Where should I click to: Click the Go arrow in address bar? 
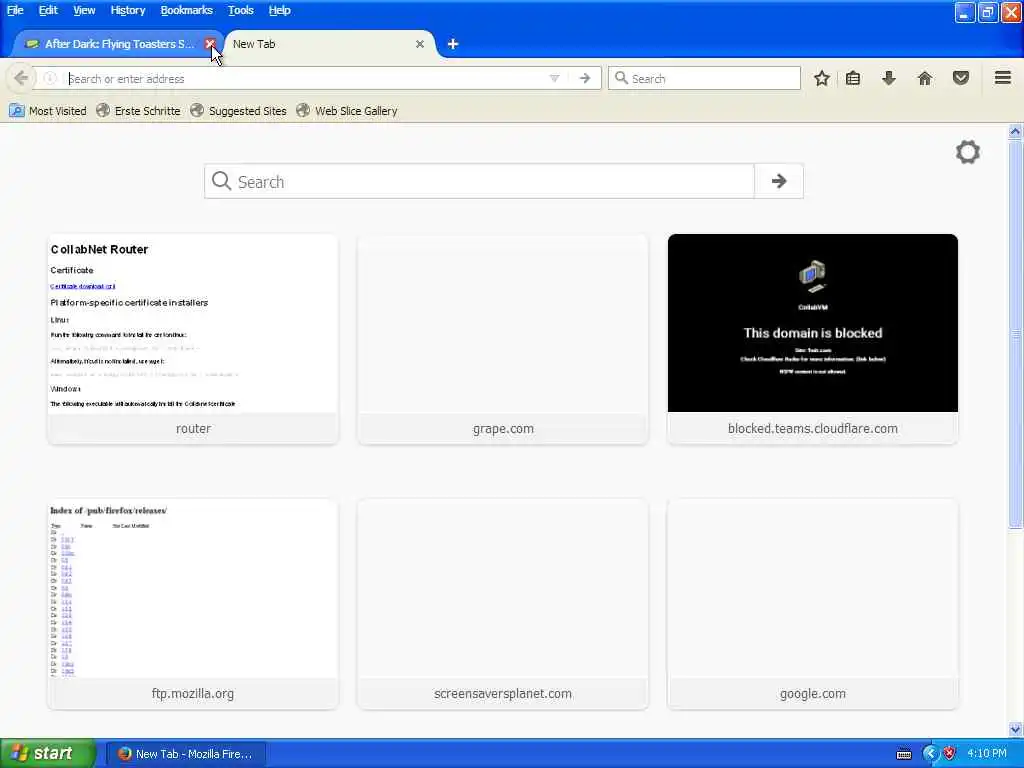click(584, 78)
